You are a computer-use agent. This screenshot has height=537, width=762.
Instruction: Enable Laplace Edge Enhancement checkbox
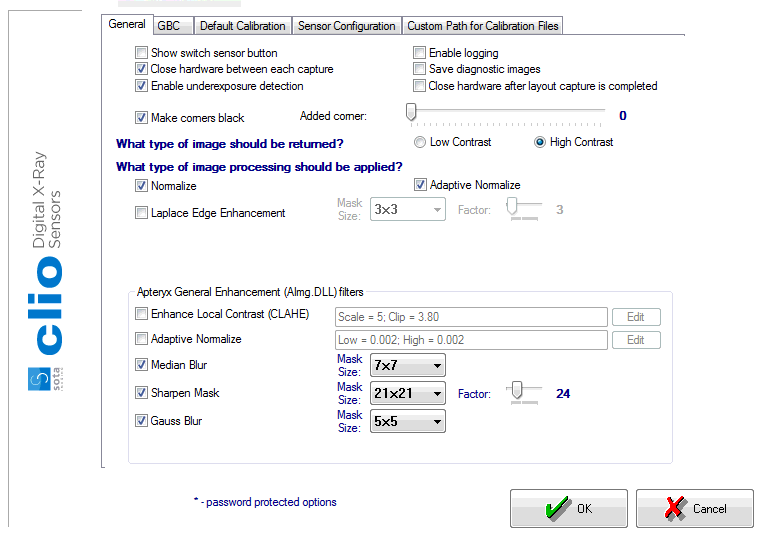[142, 213]
